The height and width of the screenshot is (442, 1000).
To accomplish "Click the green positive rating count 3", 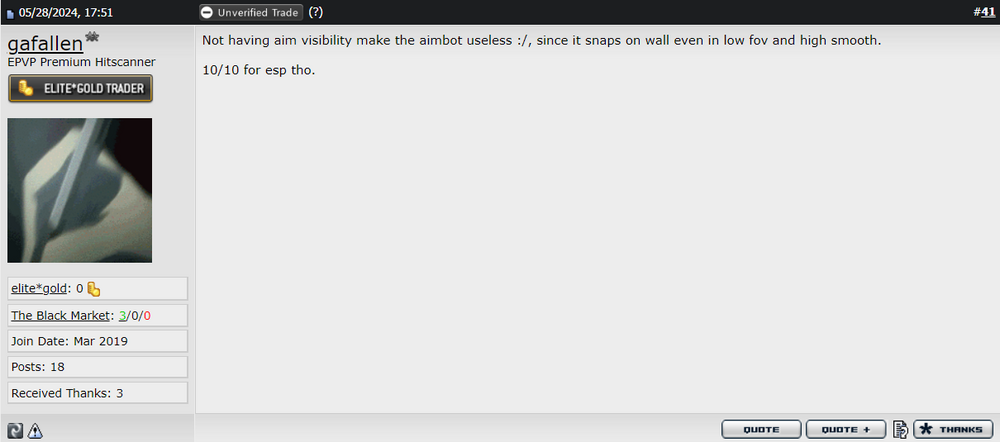I will tap(122, 315).
